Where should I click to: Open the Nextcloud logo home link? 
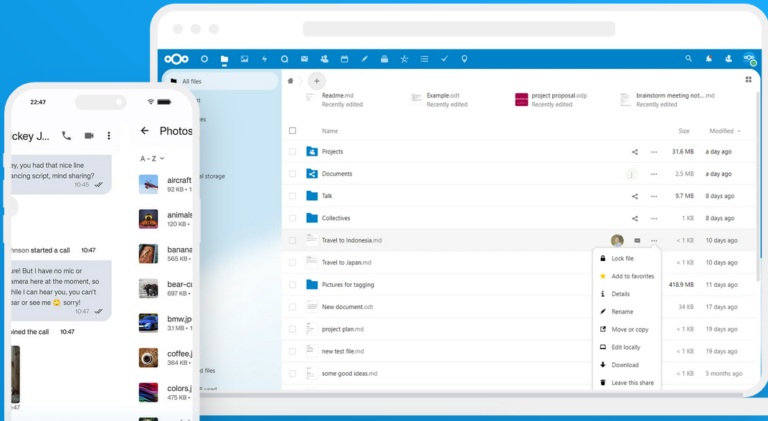click(x=180, y=59)
